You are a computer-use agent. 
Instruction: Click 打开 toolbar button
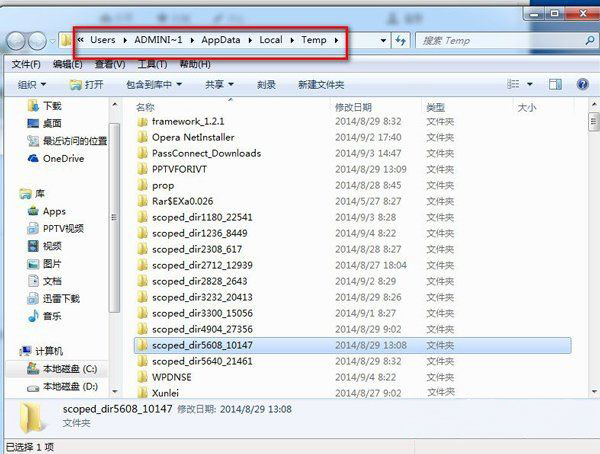click(87, 84)
